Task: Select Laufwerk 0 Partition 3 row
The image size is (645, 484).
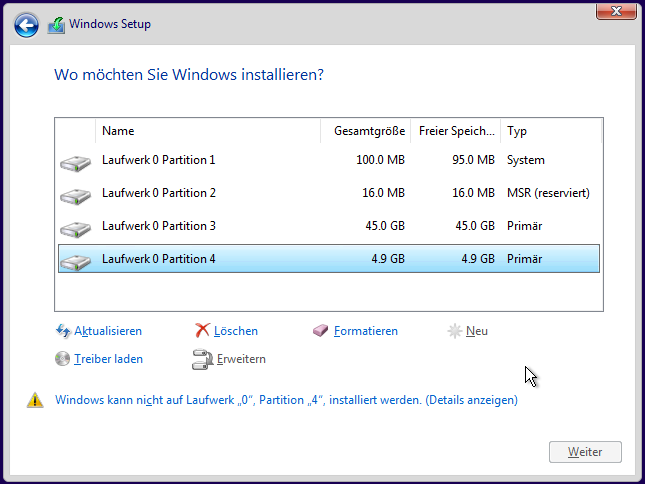Action: (x=329, y=226)
